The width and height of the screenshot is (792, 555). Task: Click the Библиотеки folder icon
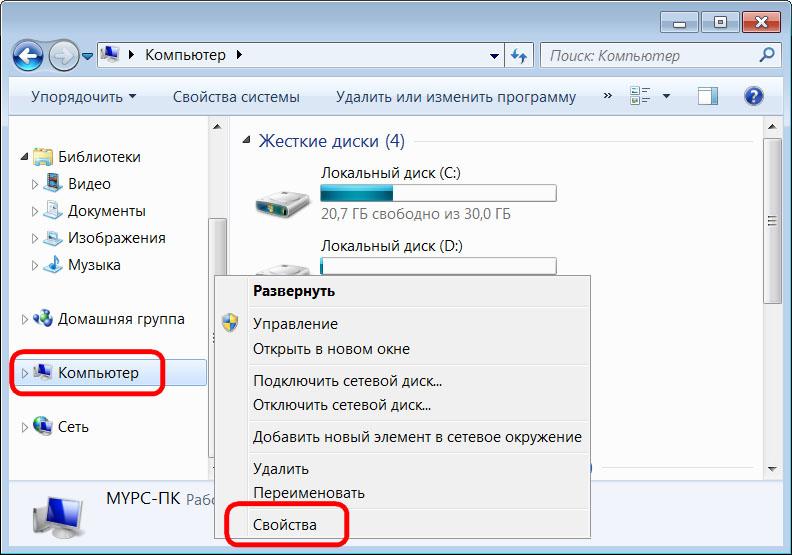pyautogui.click(x=43, y=157)
